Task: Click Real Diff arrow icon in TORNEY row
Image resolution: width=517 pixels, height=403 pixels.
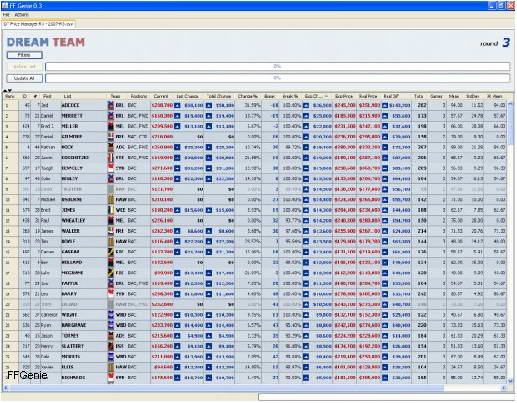Action: point(385,336)
